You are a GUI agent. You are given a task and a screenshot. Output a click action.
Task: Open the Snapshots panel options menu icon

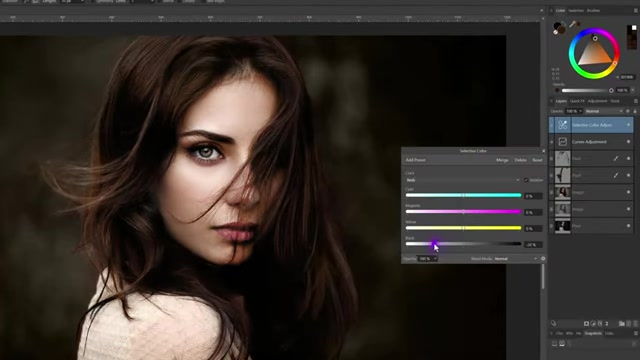tap(636, 333)
